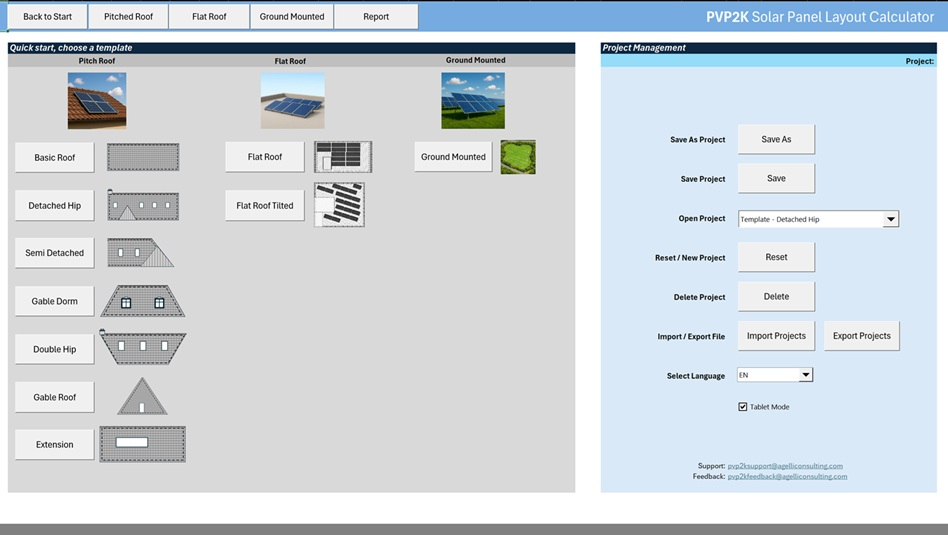Click the 'Import / Export File' label

tap(691, 337)
